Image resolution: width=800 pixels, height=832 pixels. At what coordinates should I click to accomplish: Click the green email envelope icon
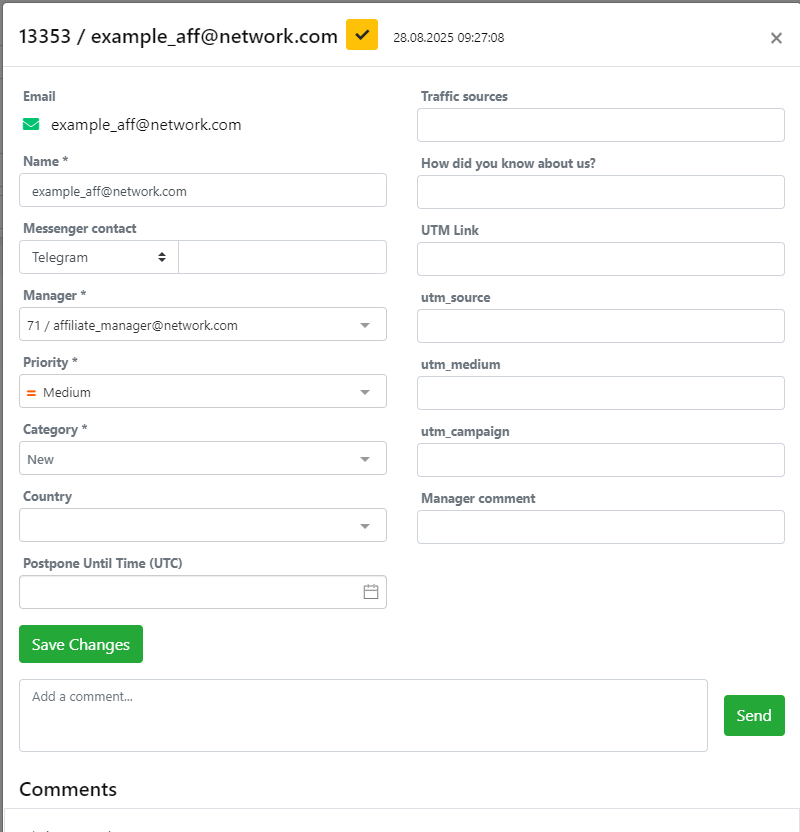(31, 125)
